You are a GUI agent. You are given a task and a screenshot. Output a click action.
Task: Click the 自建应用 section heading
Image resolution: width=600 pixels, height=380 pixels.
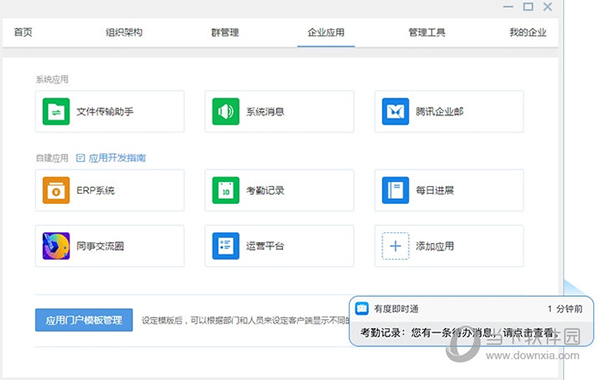click(x=52, y=158)
